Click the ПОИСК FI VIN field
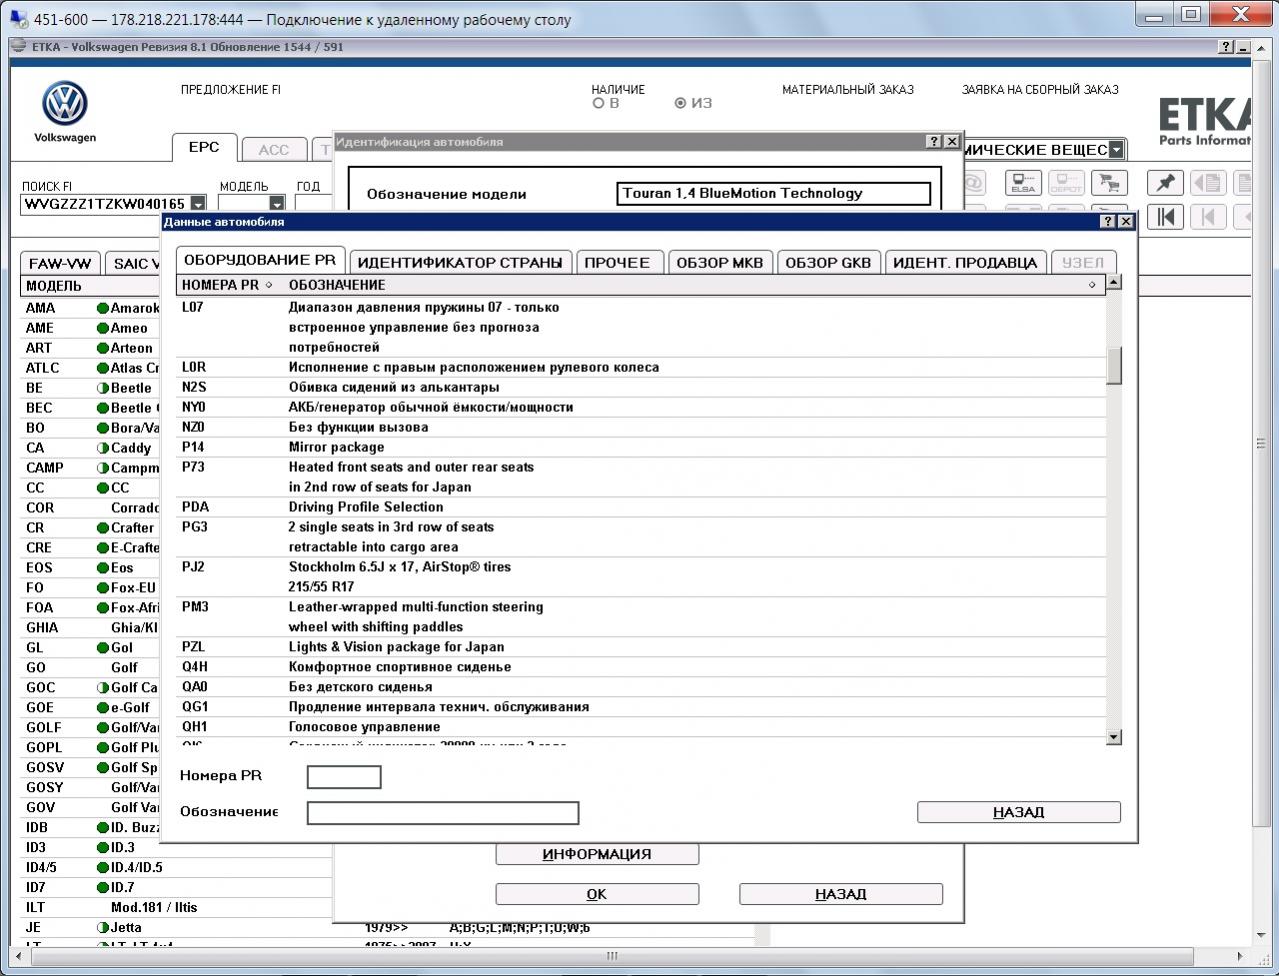 coord(106,204)
